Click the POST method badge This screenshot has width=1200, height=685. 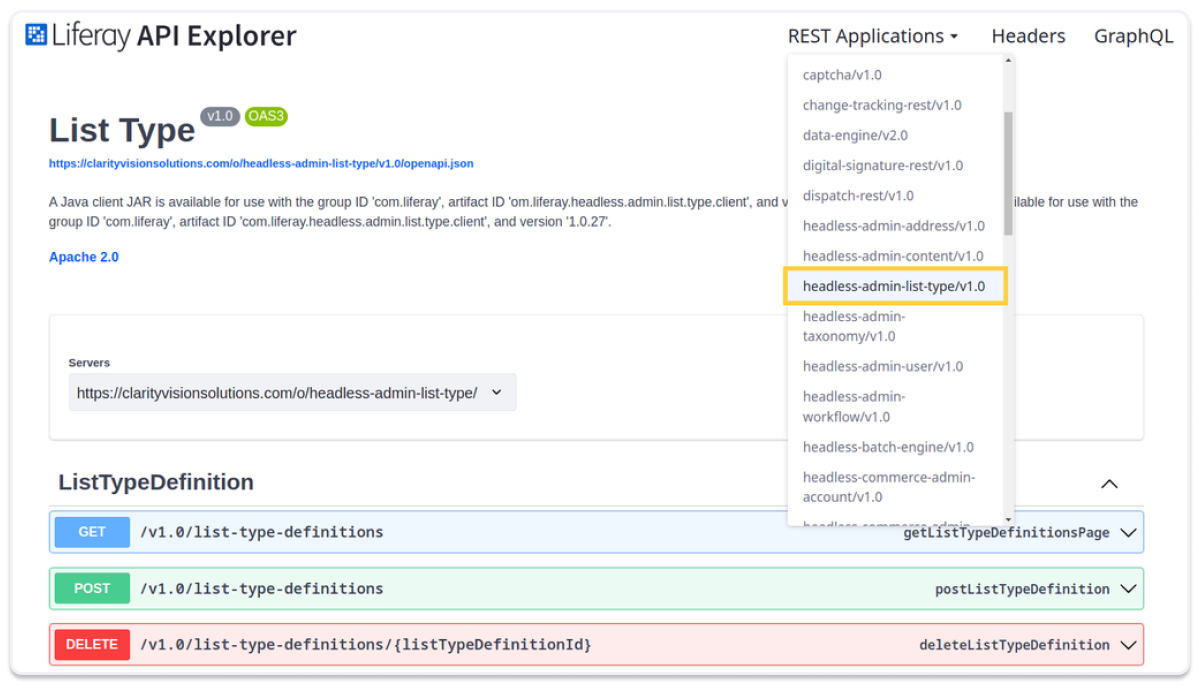(92, 588)
